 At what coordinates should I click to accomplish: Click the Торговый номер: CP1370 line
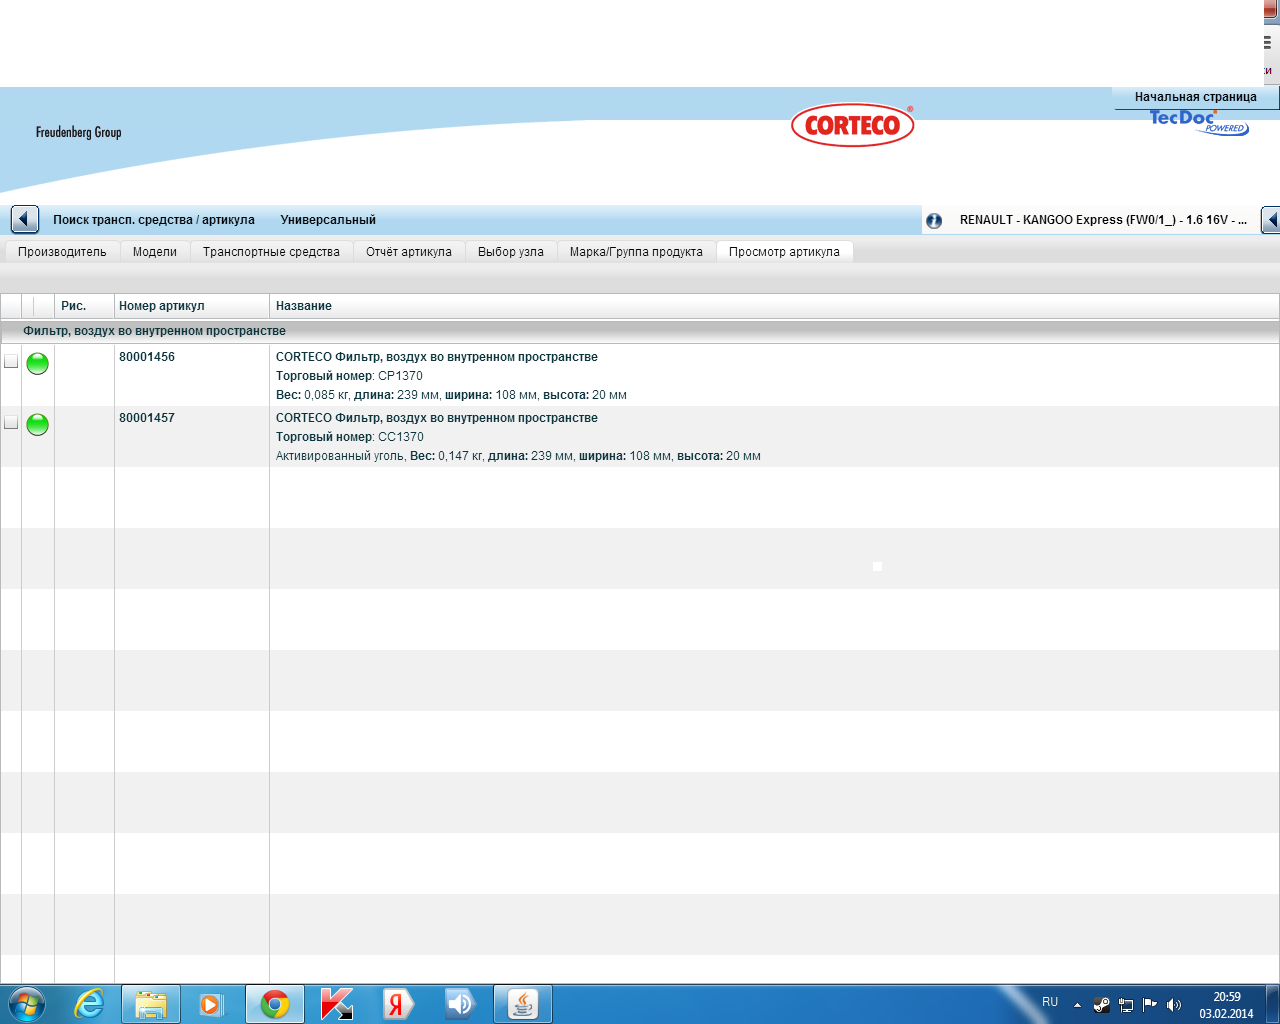(349, 376)
